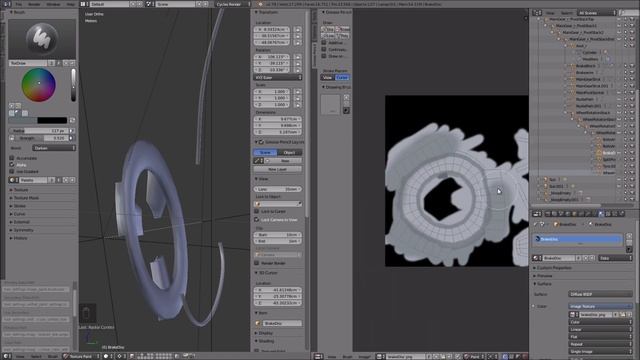
Task: Toggle the Additive Drawing checkbox
Action: tap(324, 42)
